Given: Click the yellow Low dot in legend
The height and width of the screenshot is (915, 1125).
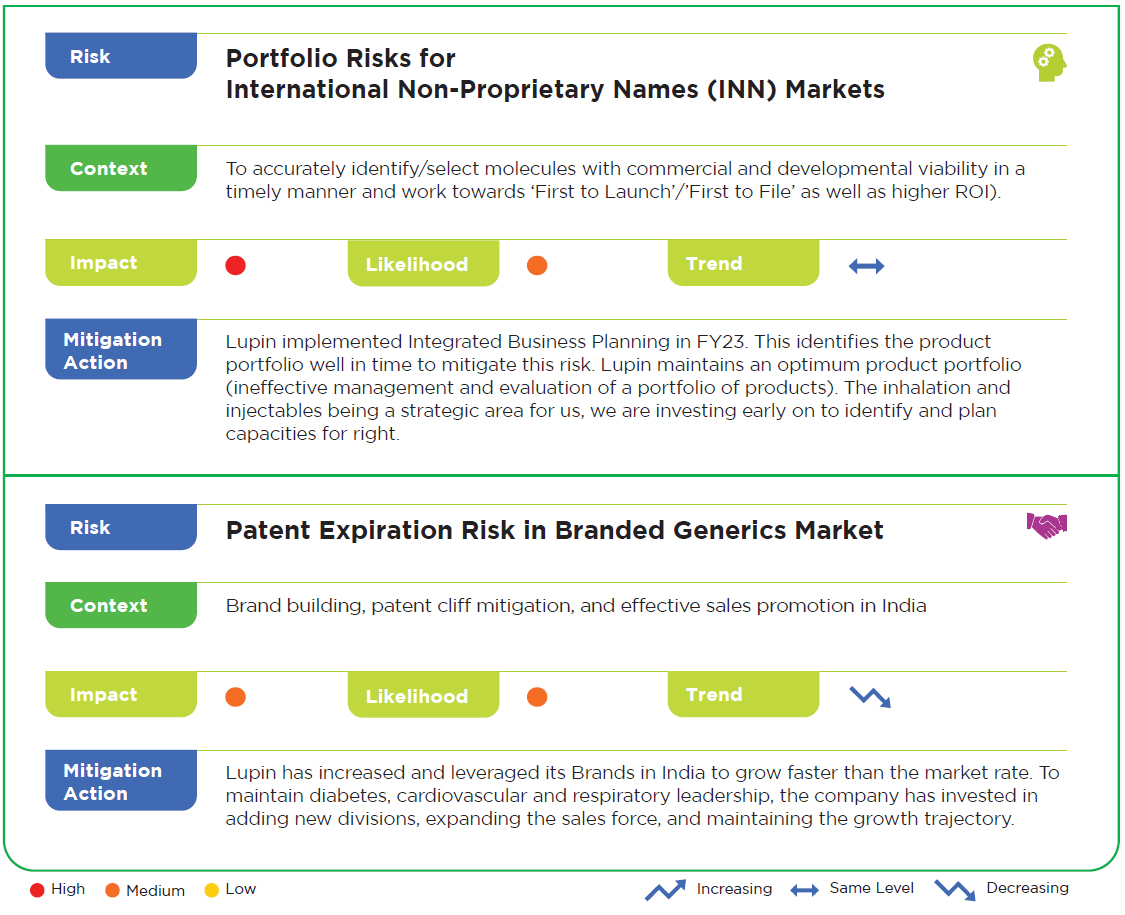Looking at the screenshot, I should 211,890.
